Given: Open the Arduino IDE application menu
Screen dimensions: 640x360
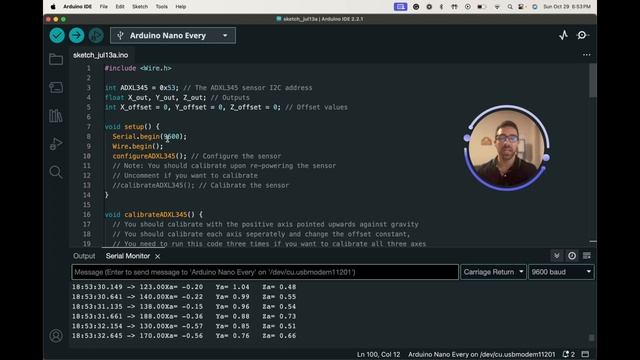Looking at the screenshot, I should click(78, 7).
